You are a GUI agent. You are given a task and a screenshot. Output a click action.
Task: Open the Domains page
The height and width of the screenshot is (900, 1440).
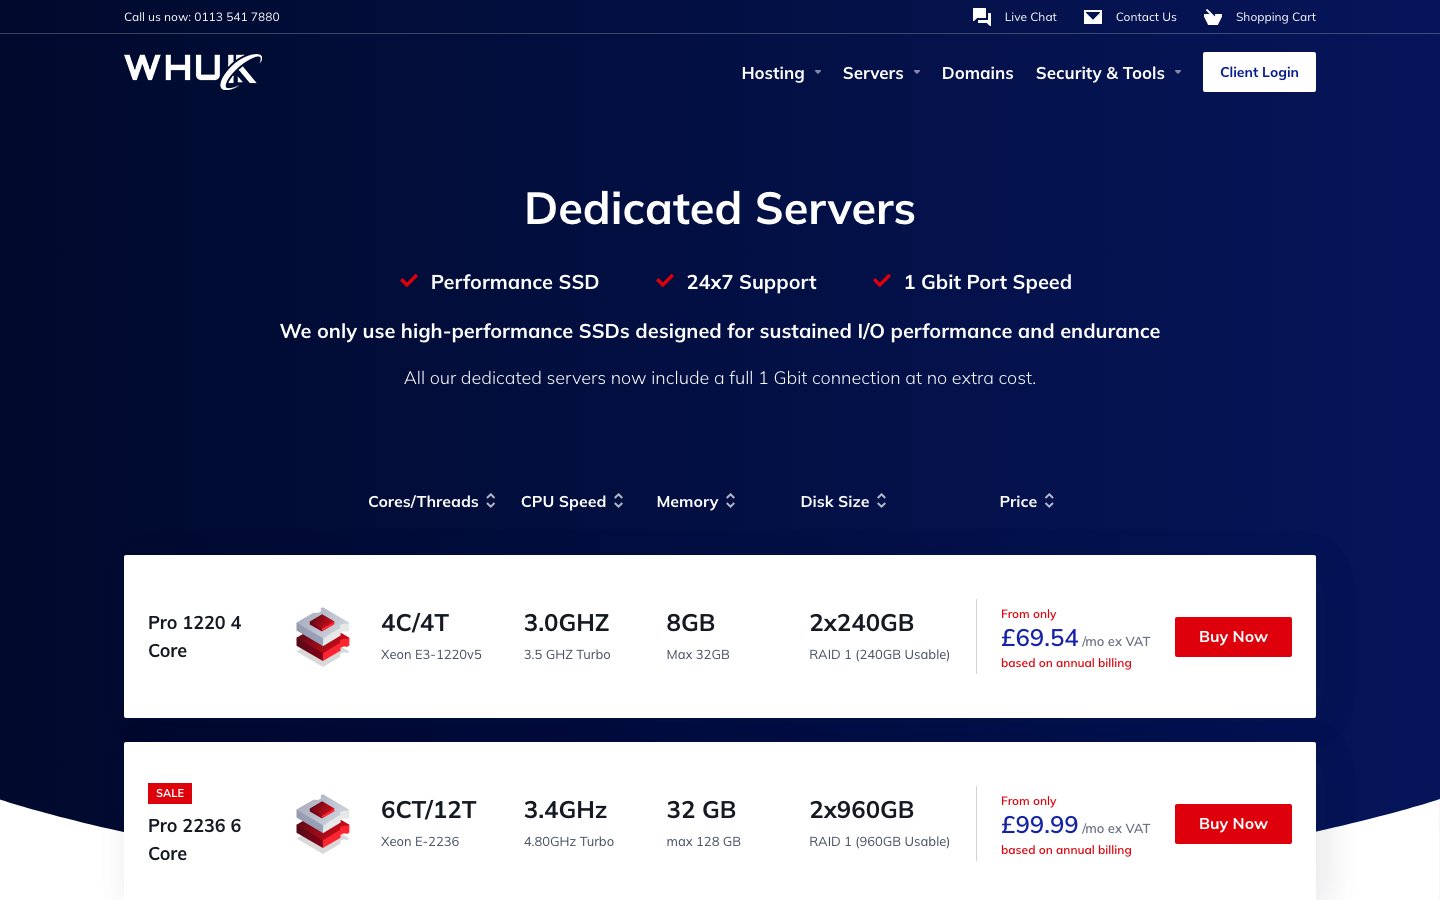pyautogui.click(x=977, y=73)
